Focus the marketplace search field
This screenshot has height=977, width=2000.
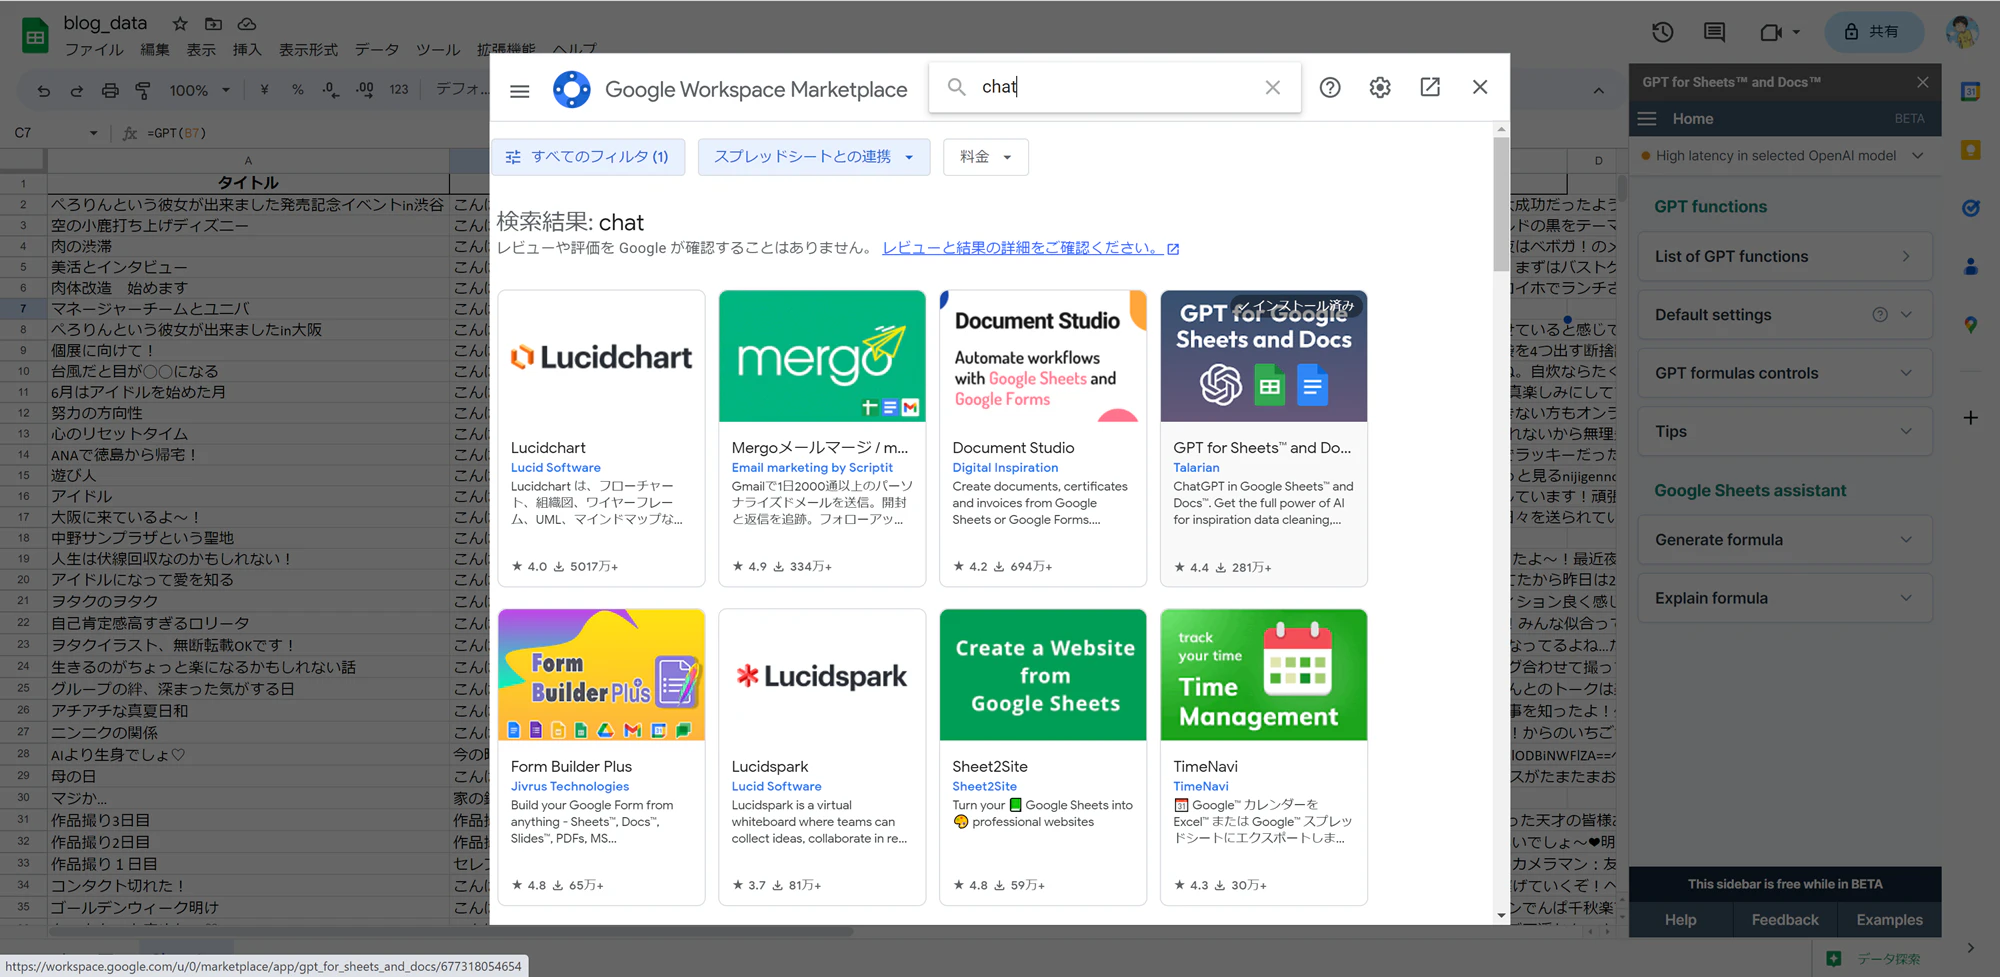(x=1115, y=87)
